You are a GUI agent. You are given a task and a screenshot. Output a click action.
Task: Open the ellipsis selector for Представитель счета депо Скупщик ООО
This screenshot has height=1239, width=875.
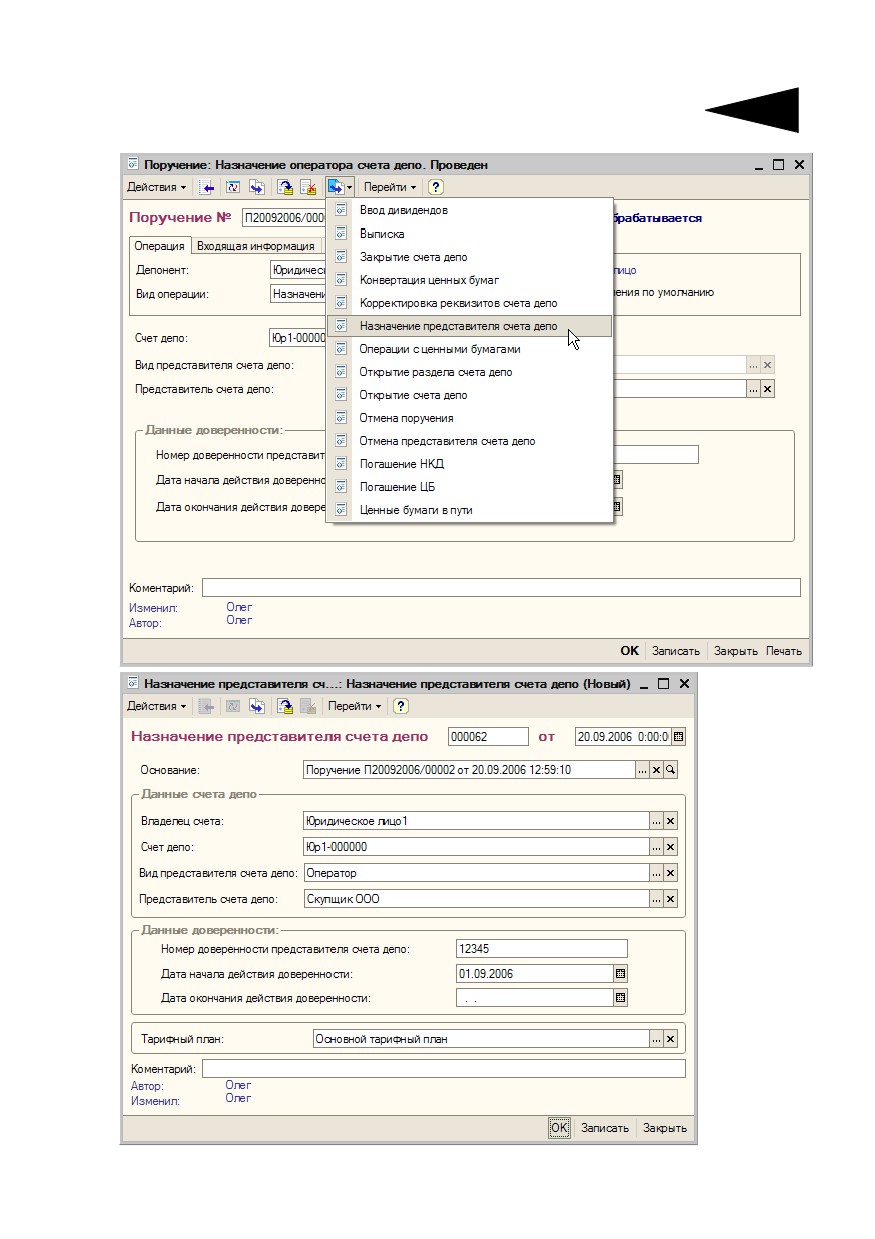coord(656,899)
